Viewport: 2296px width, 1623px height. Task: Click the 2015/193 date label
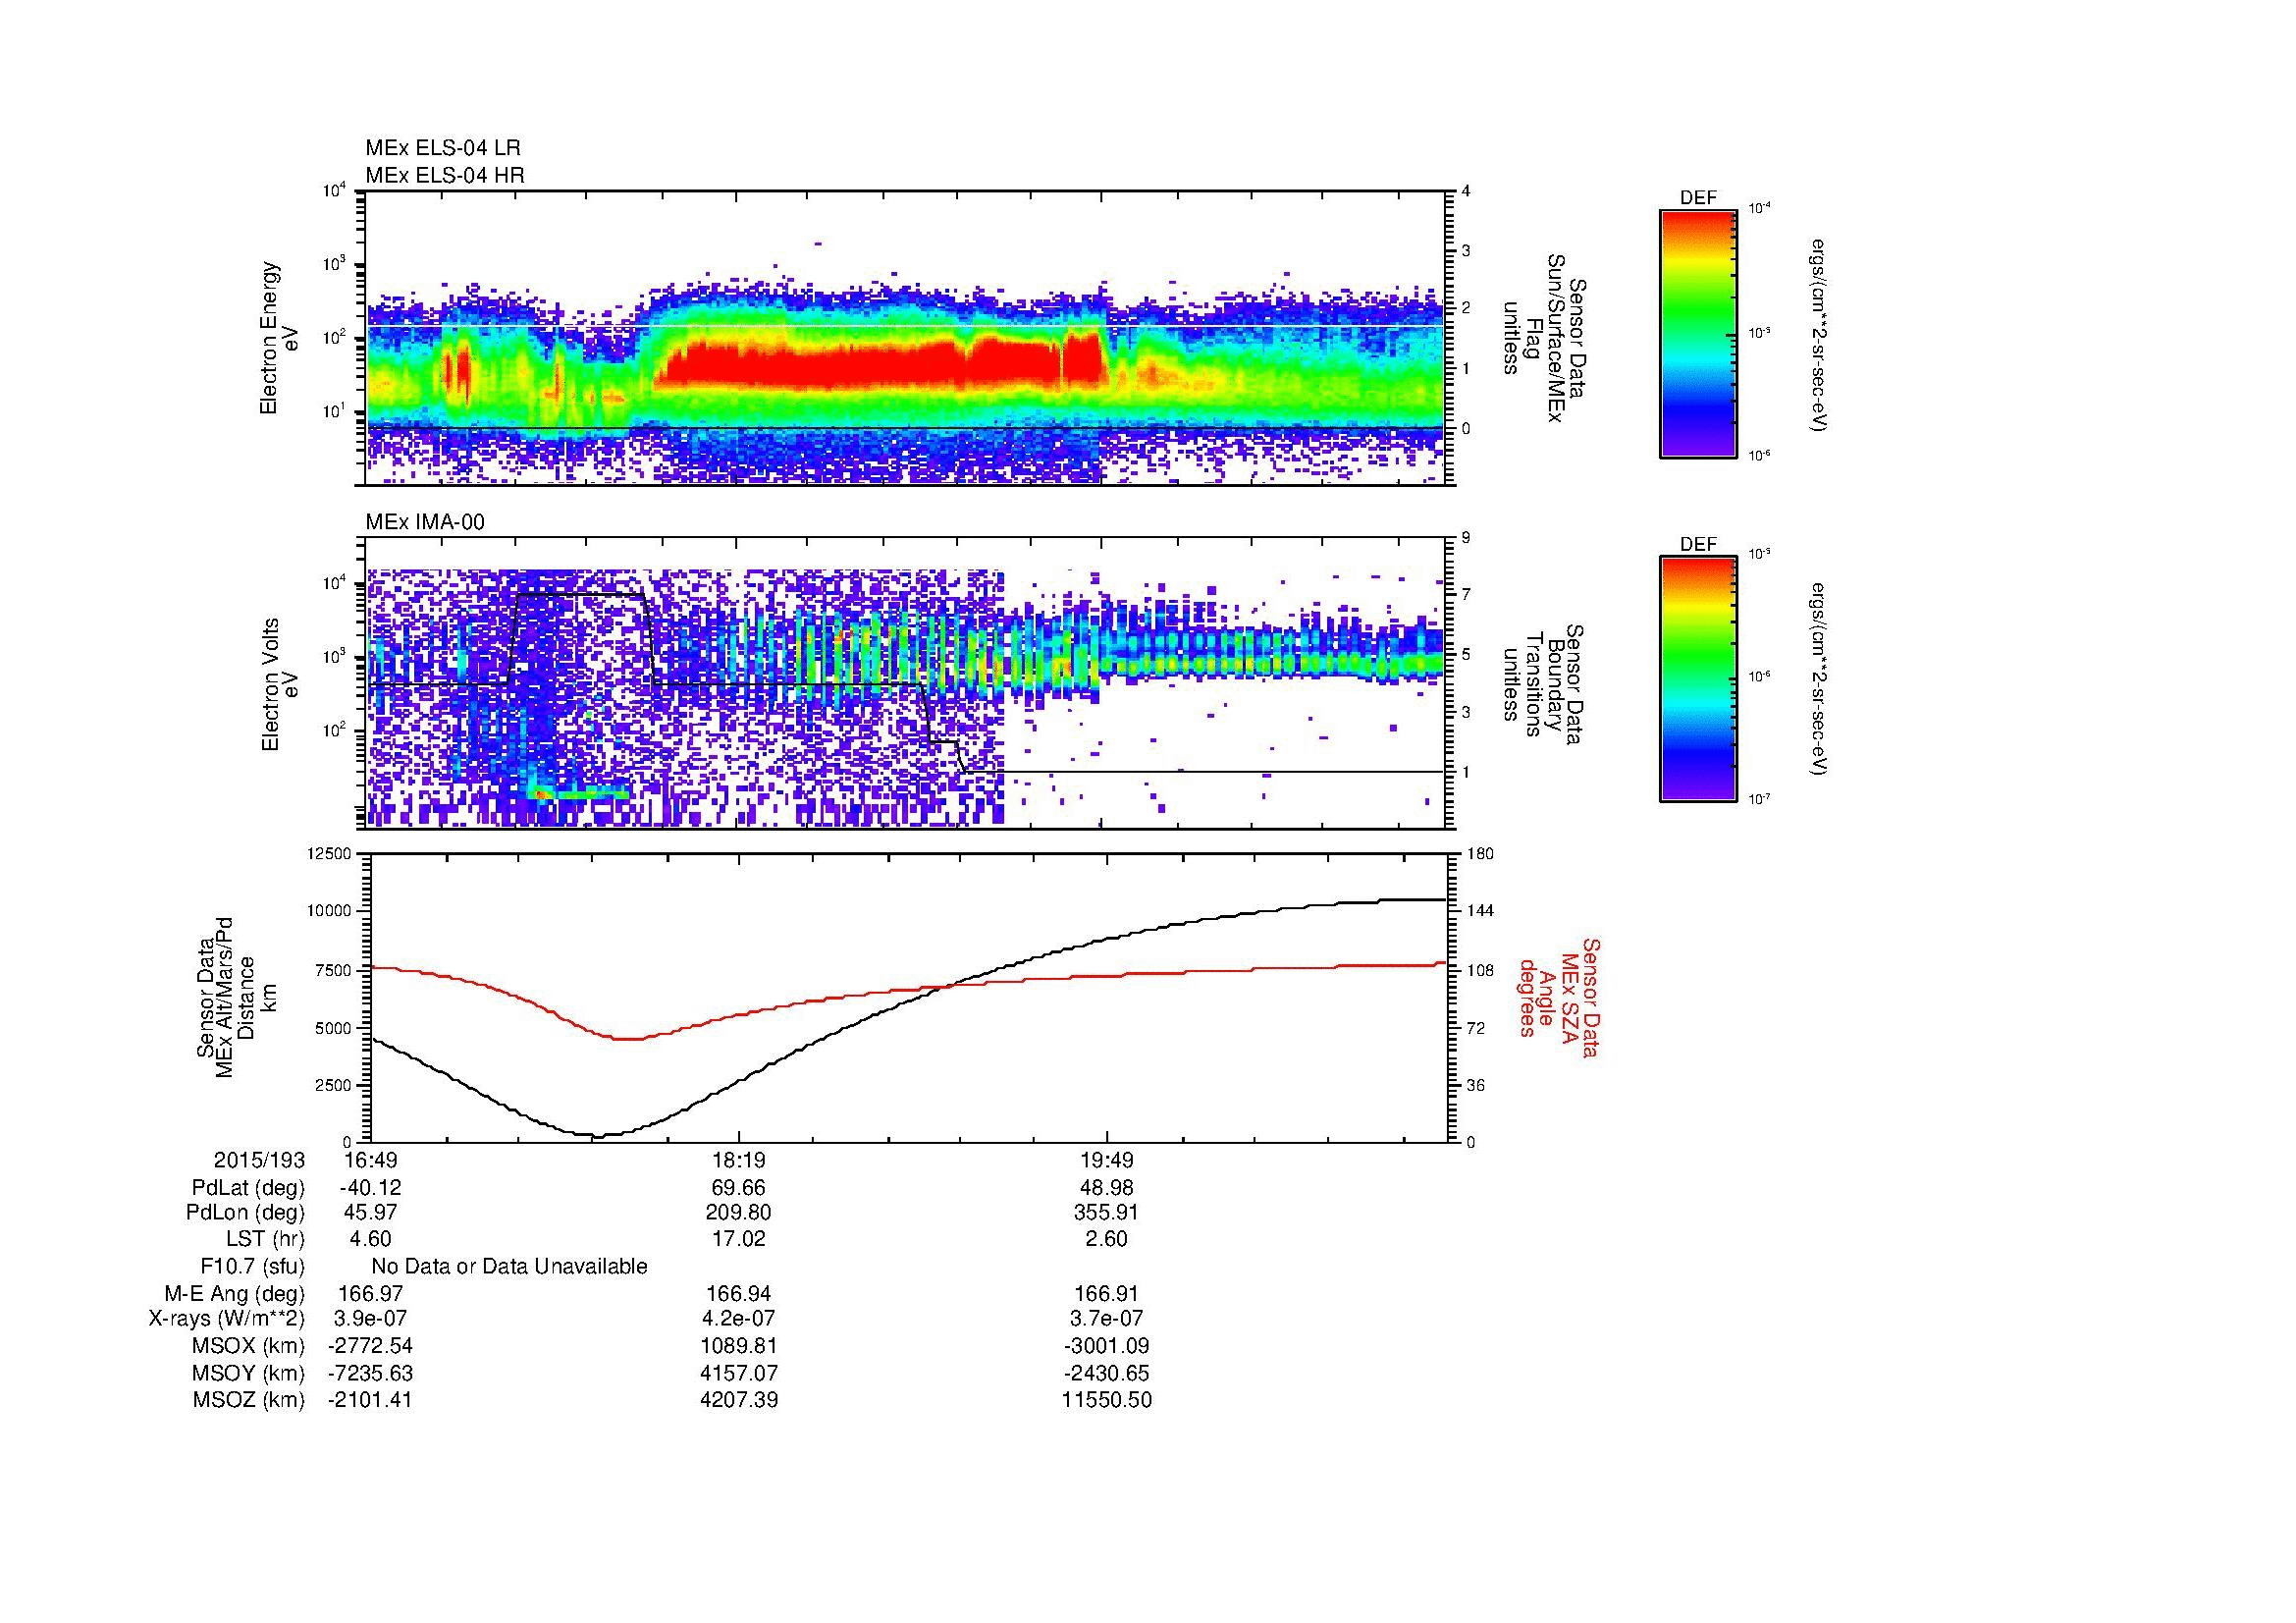259,1160
